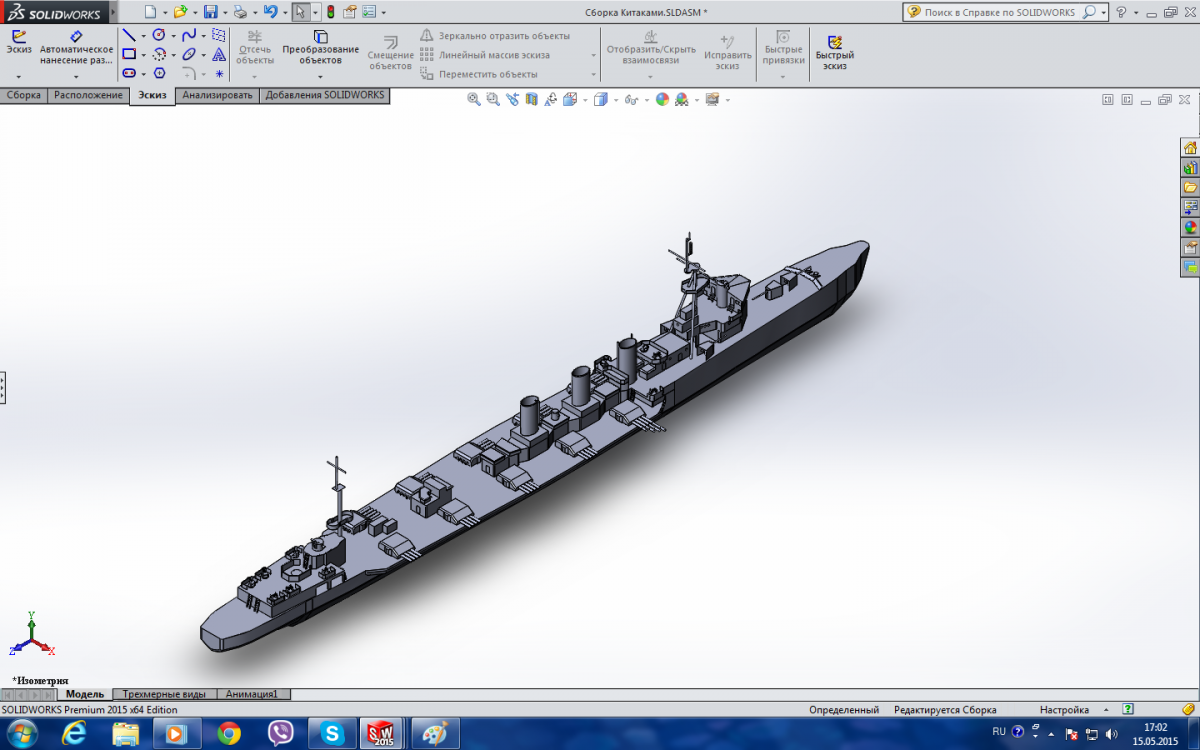Click Настройка in the status bar
Image resolution: width=1200 pixels, height=750 pixels.
pos(1064,710)
